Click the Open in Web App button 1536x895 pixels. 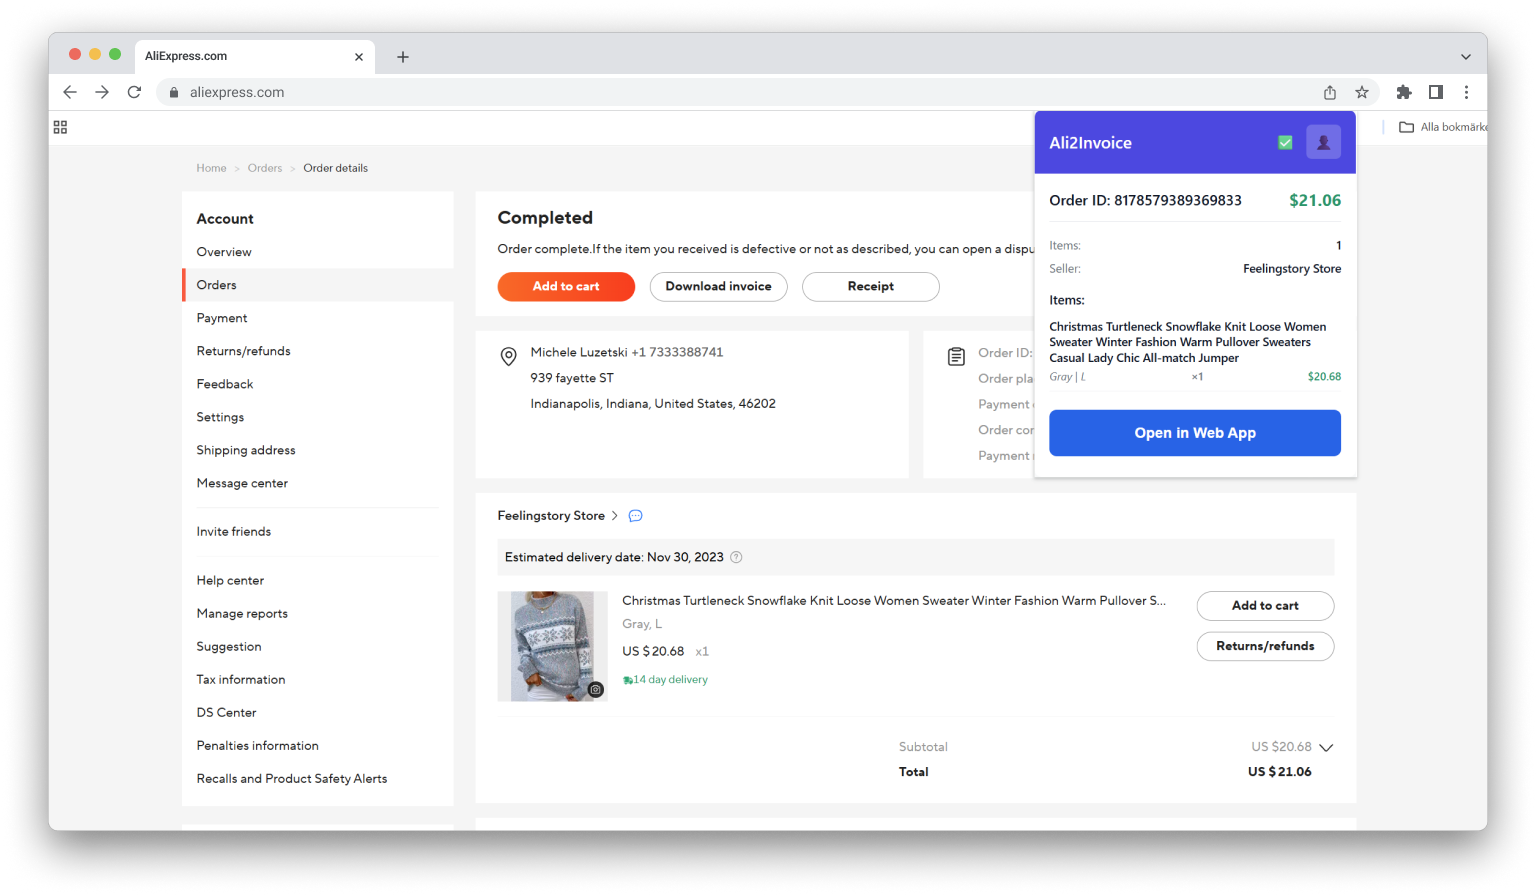tap(1194, 432)
